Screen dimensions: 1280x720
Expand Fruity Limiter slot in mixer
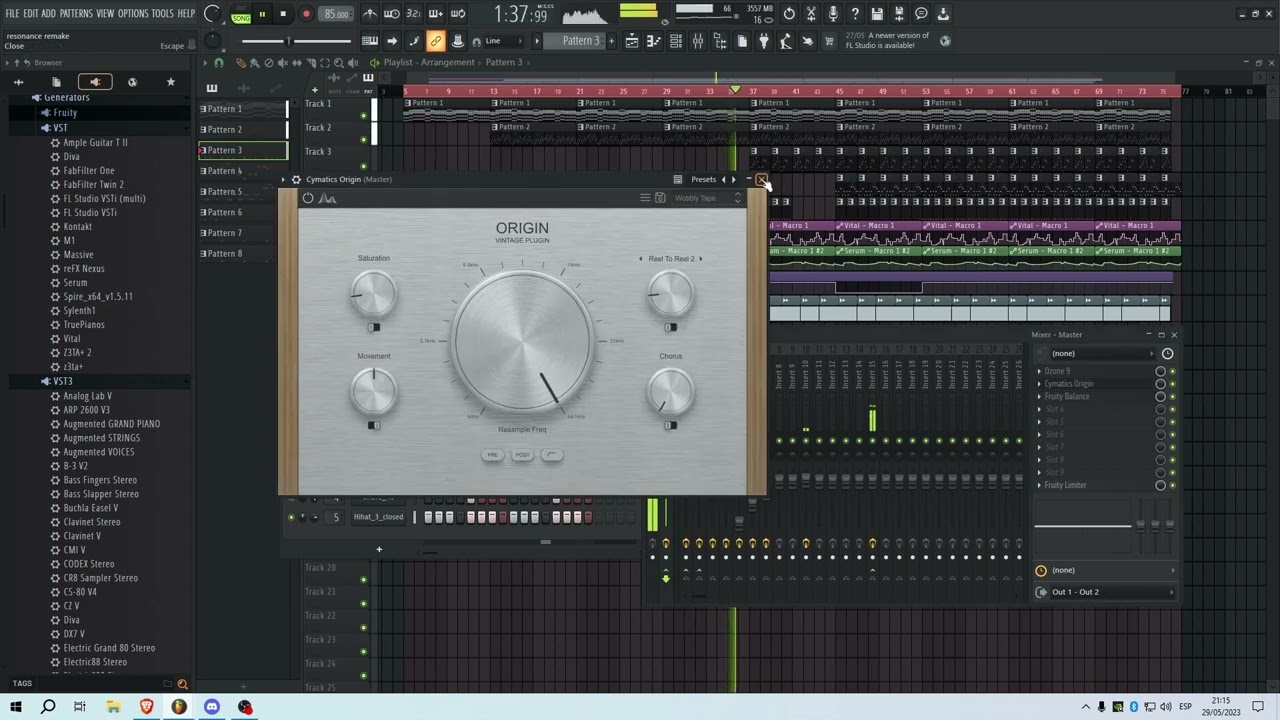[1040, 485]
